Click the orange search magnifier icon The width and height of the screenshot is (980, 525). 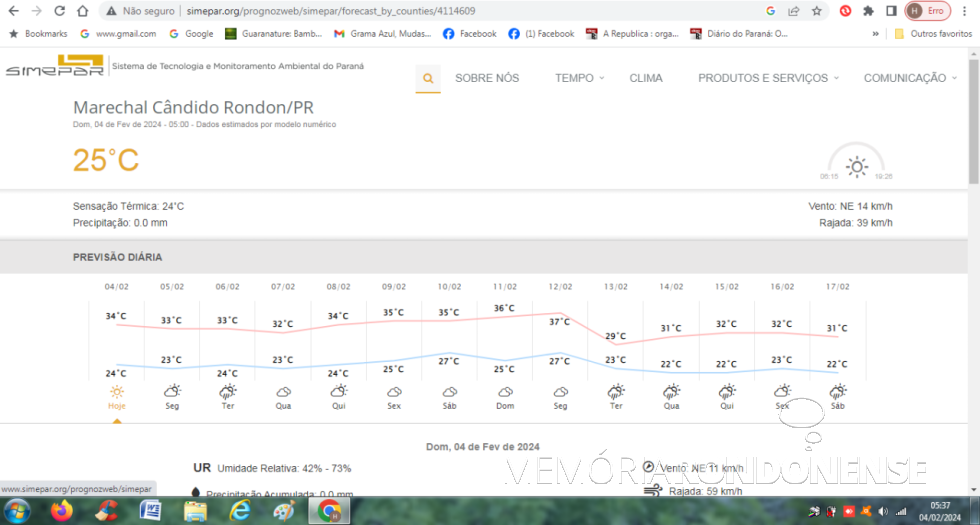428,78
